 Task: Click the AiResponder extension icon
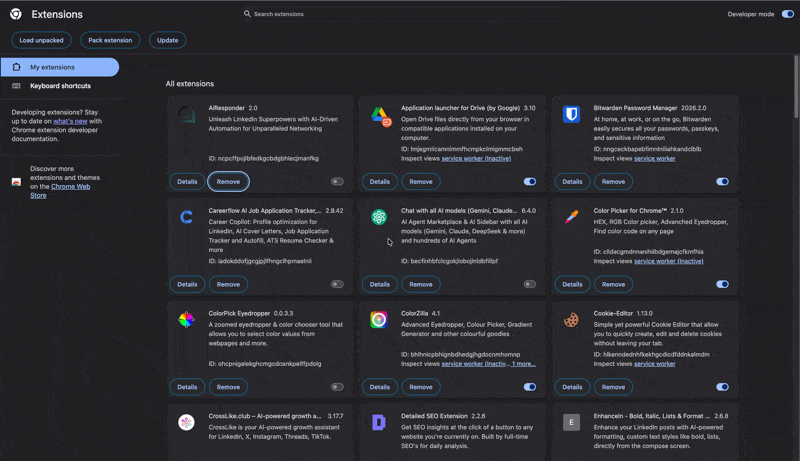(x=187, y=115)
